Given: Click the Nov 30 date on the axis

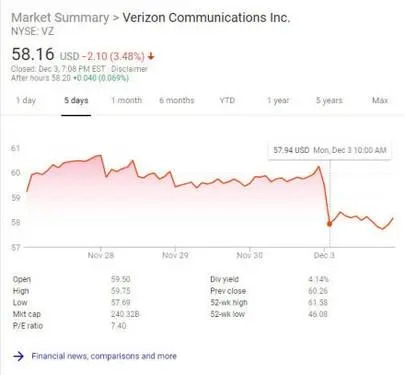Looking at the screenshot, I should pos(249,255).
